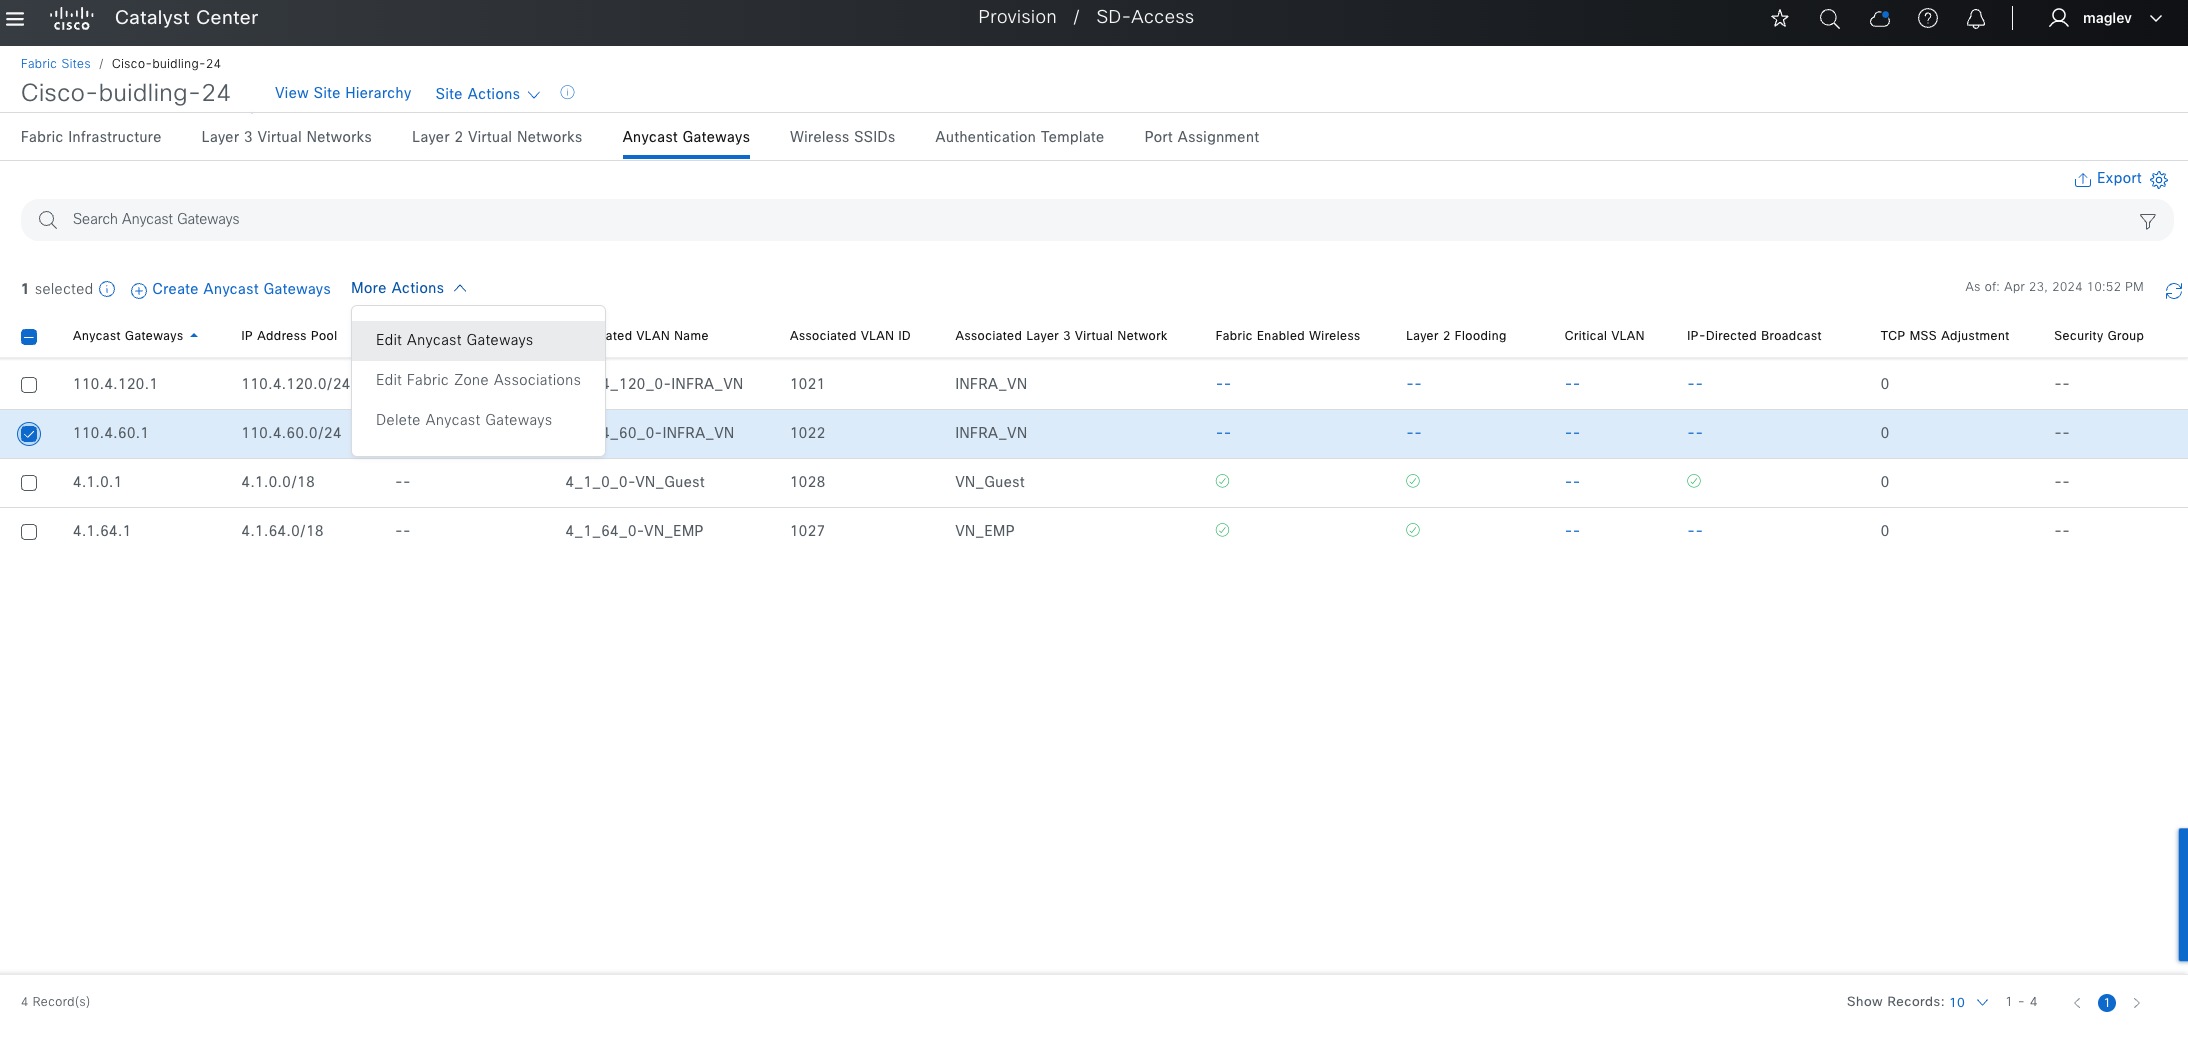The height and width of the screenshot is (1037, 2188).
Task: Select the 4.1.64.1 gateway checkbox
Action: 29,532
